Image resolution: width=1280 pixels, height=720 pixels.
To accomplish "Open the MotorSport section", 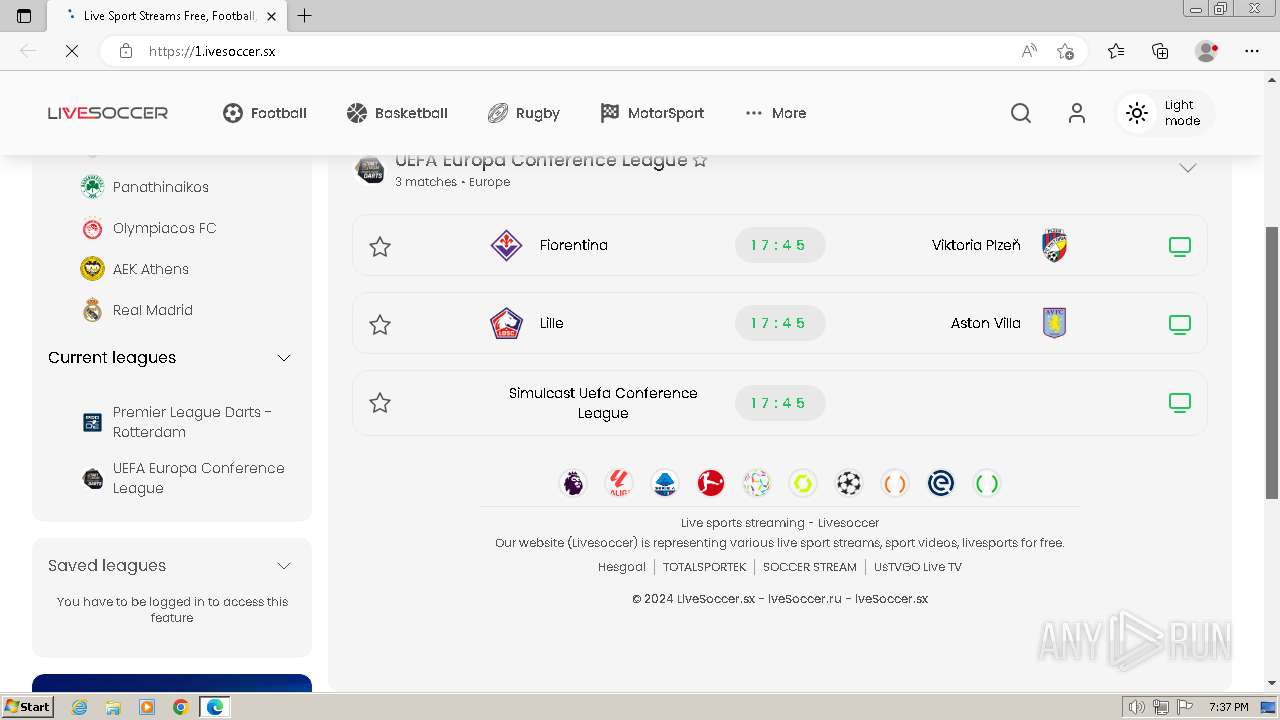I will [x=652, y=113].
